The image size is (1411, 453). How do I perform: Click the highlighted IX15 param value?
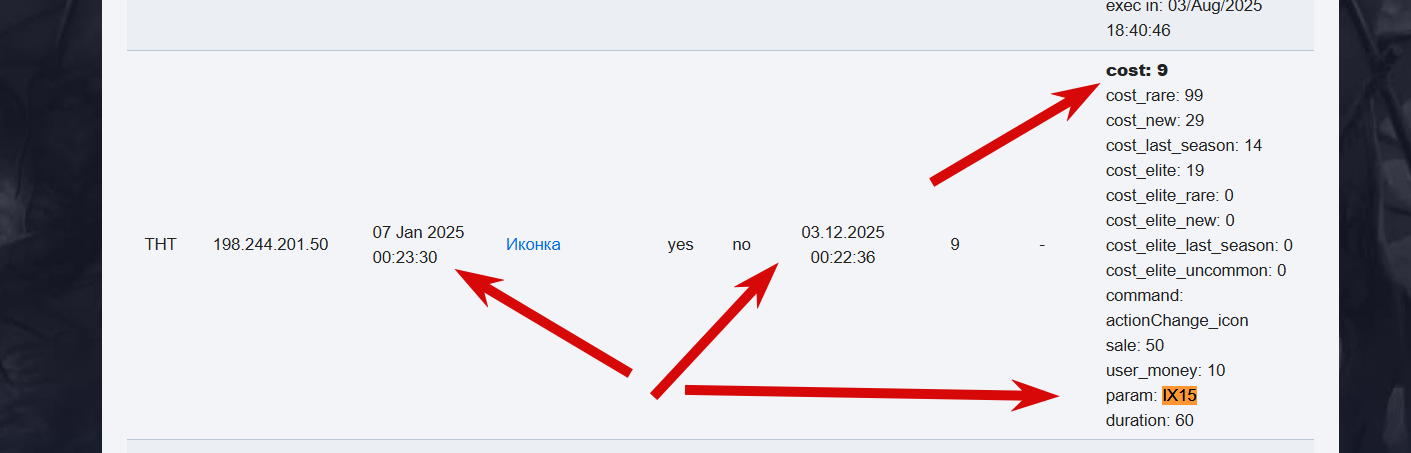[x=1179, y=396]
